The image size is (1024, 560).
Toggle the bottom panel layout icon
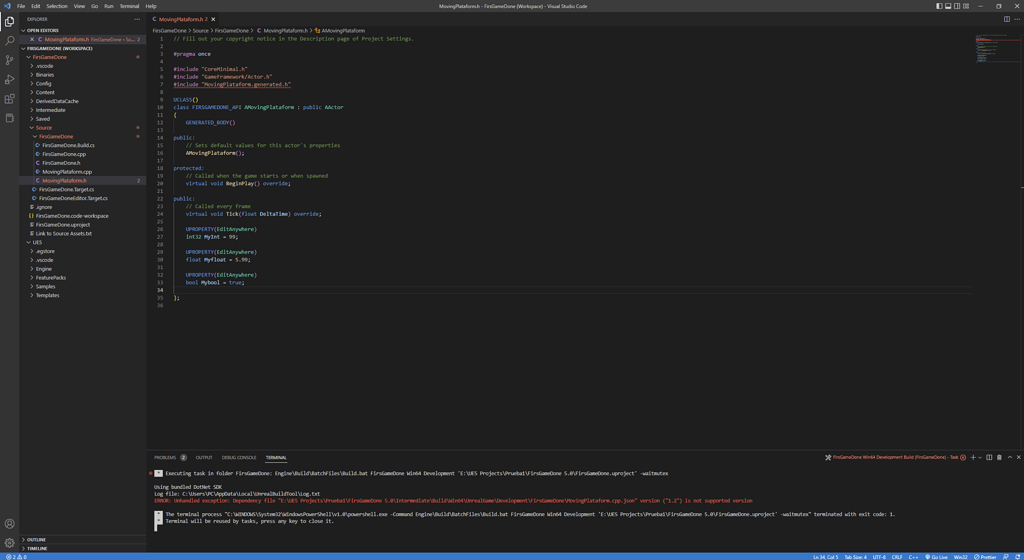948,6
